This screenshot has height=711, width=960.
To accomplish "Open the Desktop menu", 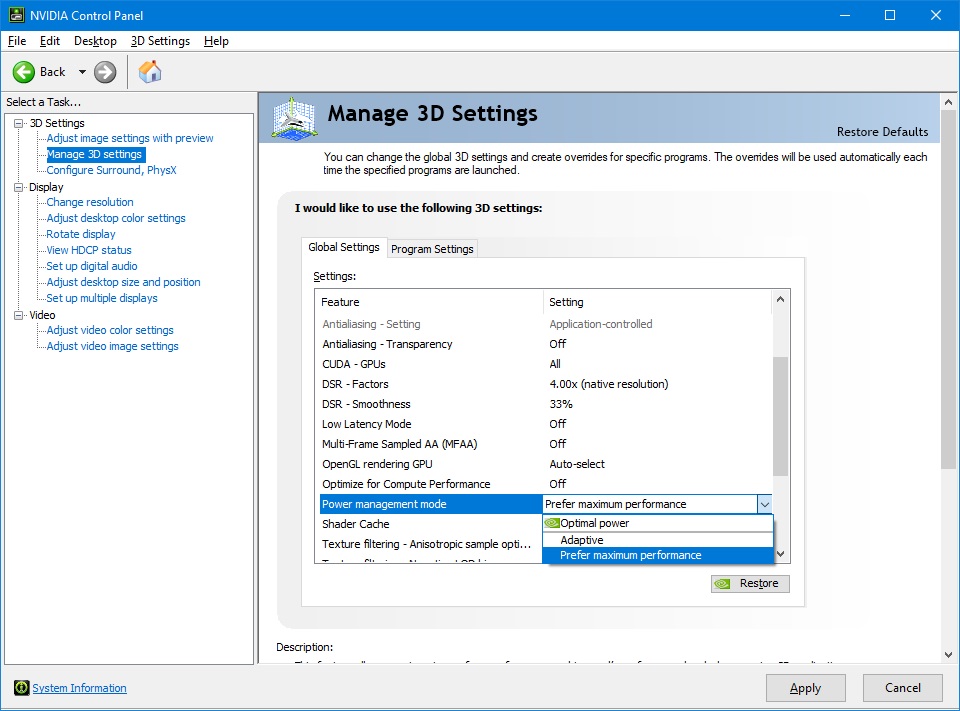I will pyautogui.click(x=95, y=41).
